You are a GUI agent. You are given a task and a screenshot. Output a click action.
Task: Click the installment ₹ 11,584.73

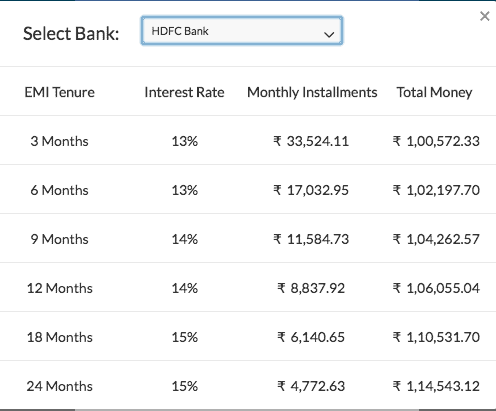click(311, 239)
